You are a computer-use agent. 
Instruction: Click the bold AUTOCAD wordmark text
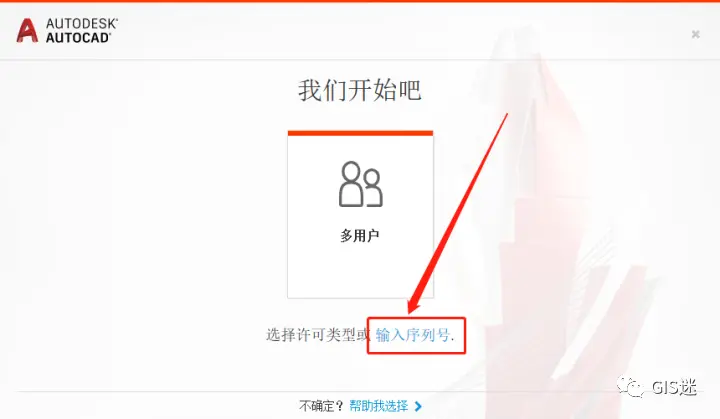(78, 38)
